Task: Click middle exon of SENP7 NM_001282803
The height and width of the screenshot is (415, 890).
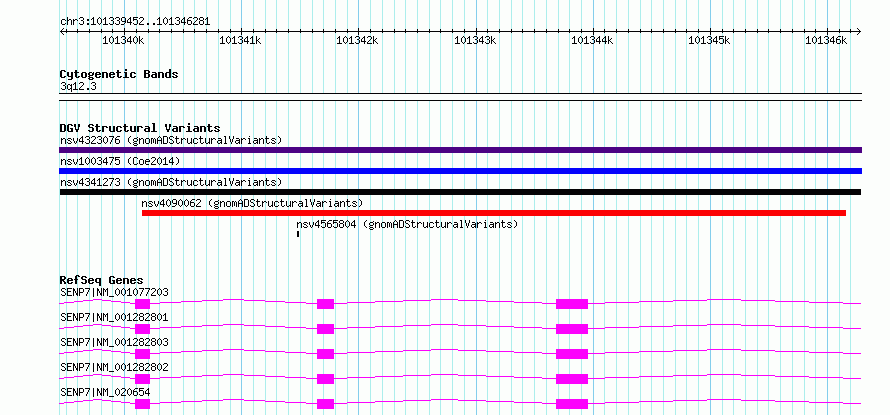Action: tap(325, 354)
